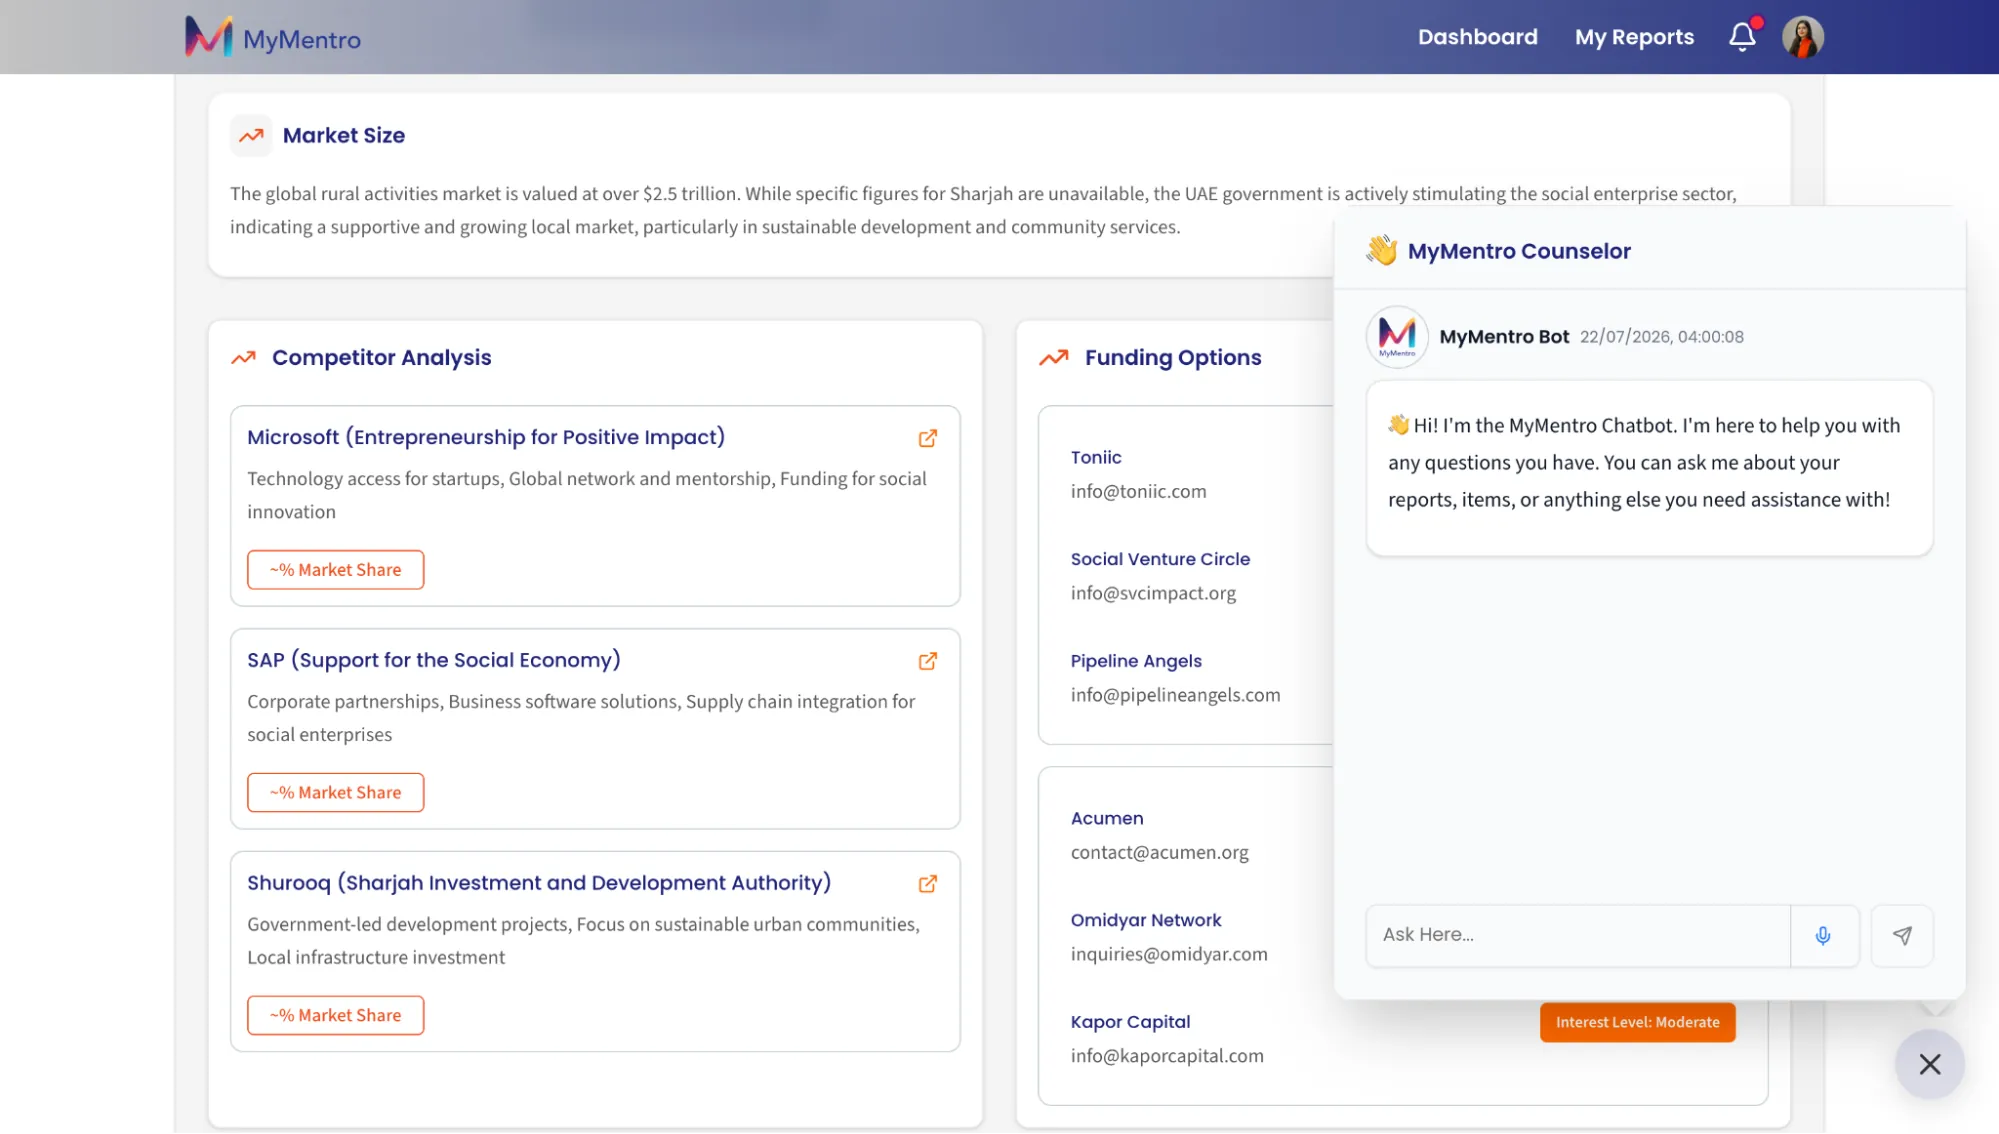
Task: Open Pipeline Angels funding option
Action: click(x=1136, y=661)
